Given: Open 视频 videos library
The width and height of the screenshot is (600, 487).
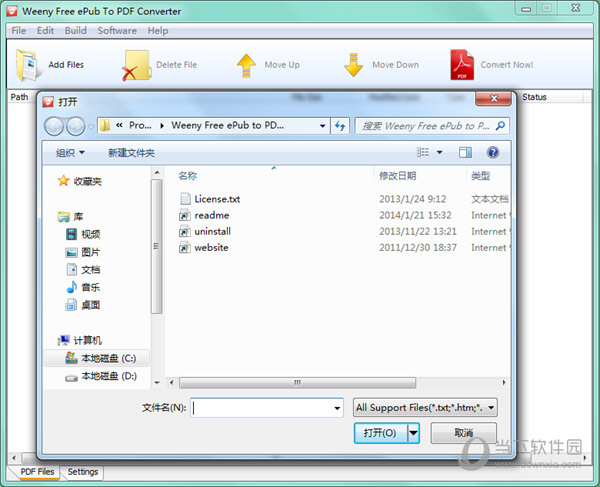Looking at the screenshot, I should coord(83,234).
